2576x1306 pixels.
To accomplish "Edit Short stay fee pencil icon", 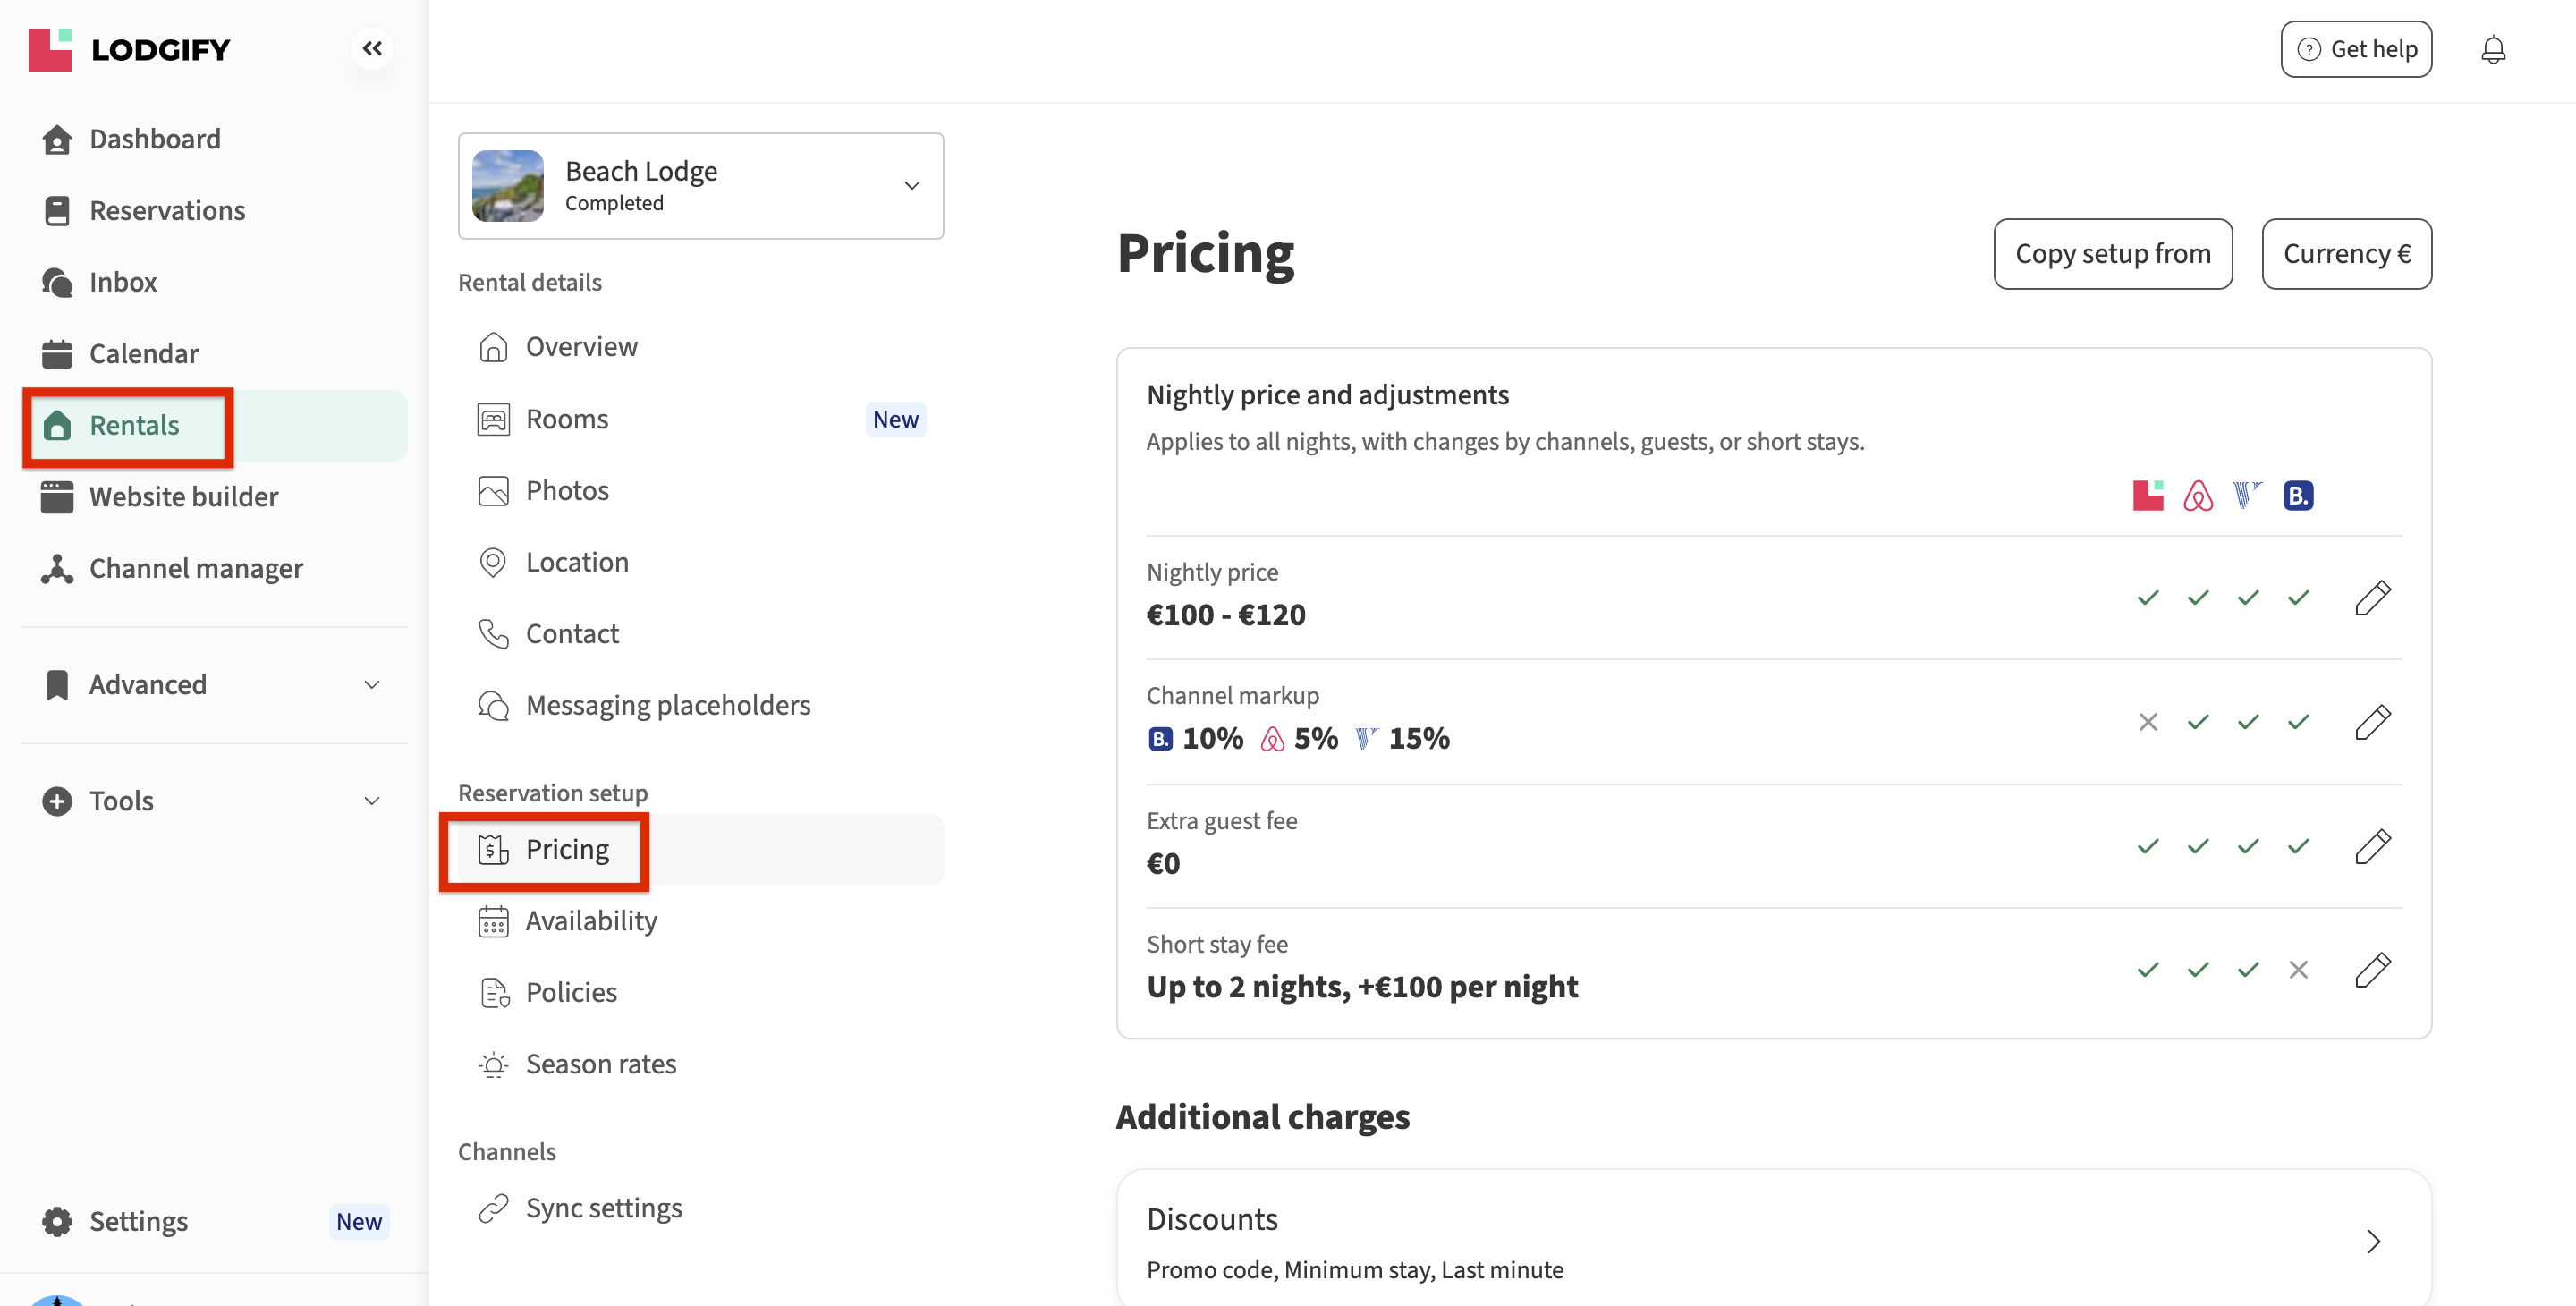I will [x=2372, y=970].
